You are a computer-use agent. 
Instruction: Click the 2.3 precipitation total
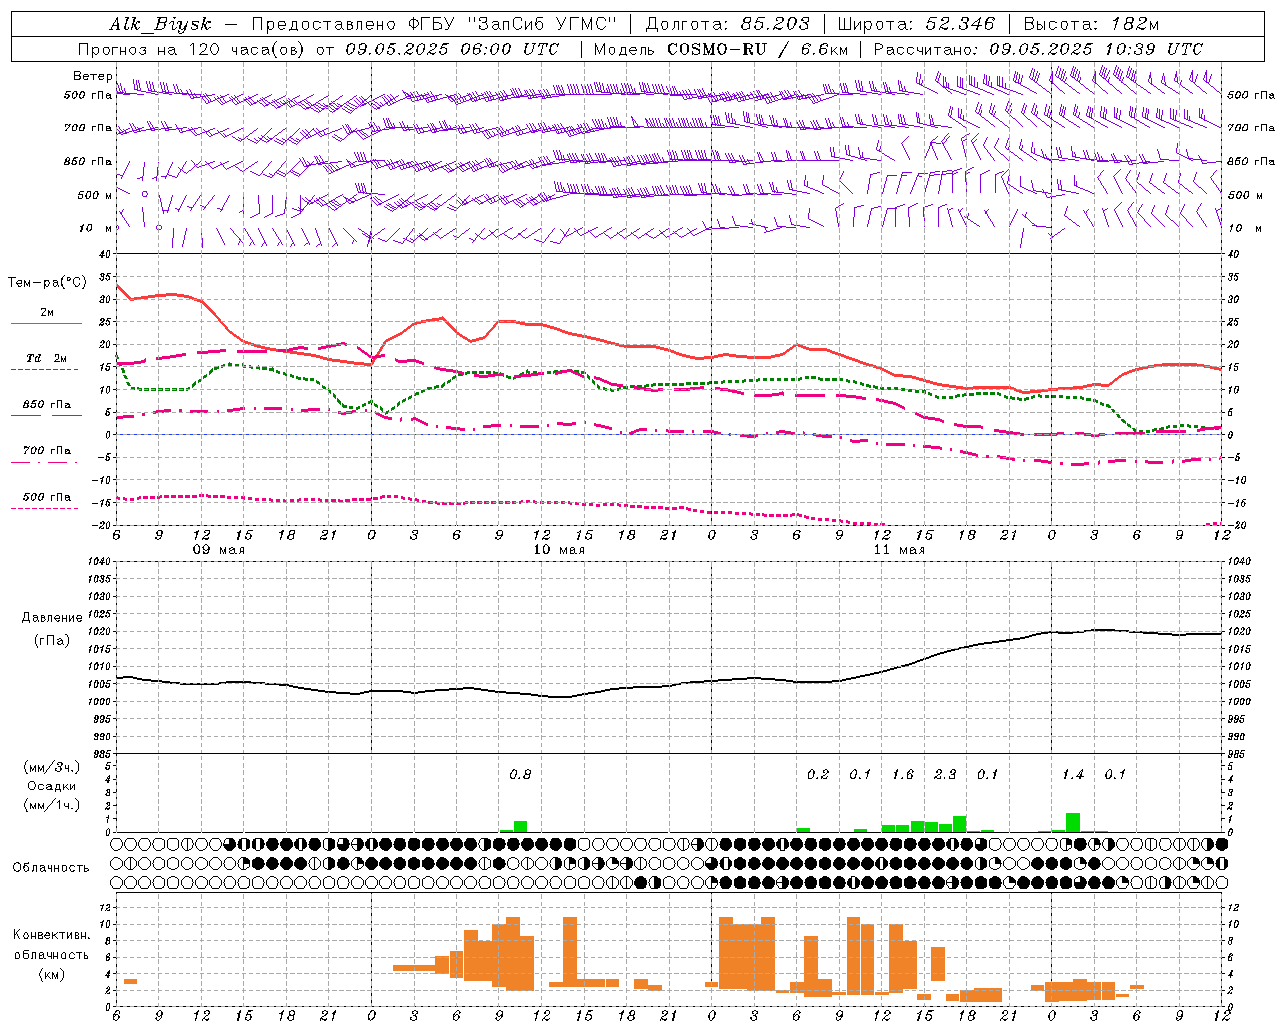pyautogui.click(x=945, y=774)
